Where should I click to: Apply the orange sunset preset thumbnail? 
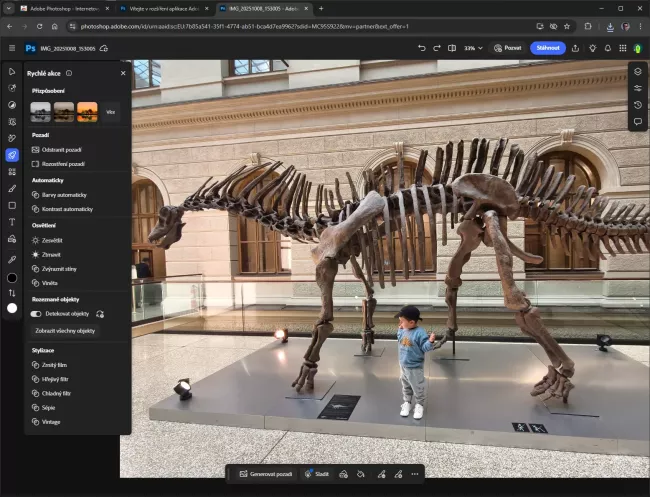pyautogui.click(x=87, y=112)
